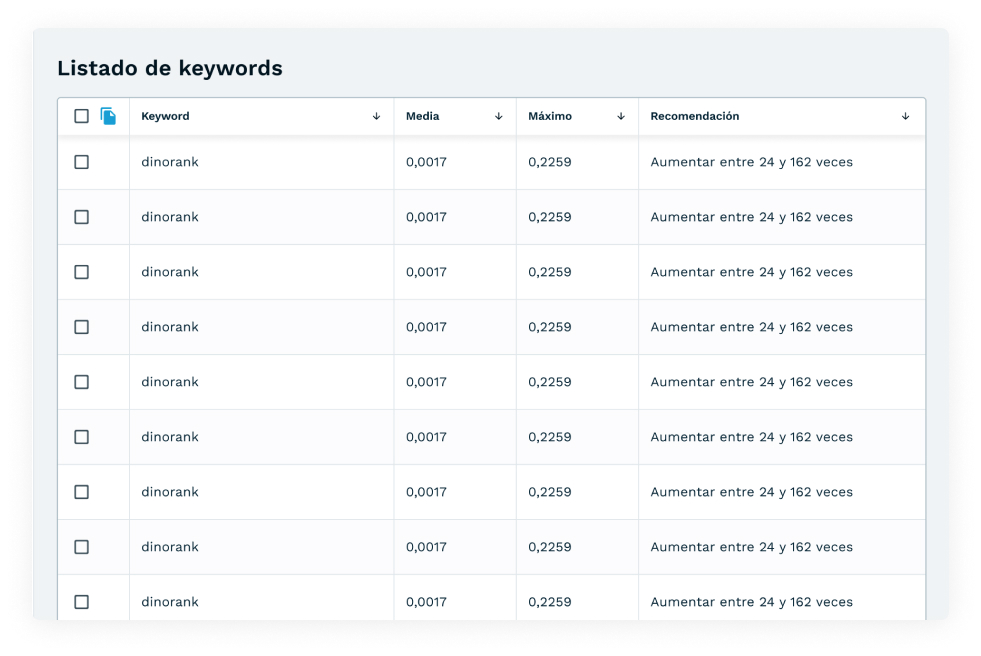Click the 0,2259 value in the third row

(x=550, y=272)
